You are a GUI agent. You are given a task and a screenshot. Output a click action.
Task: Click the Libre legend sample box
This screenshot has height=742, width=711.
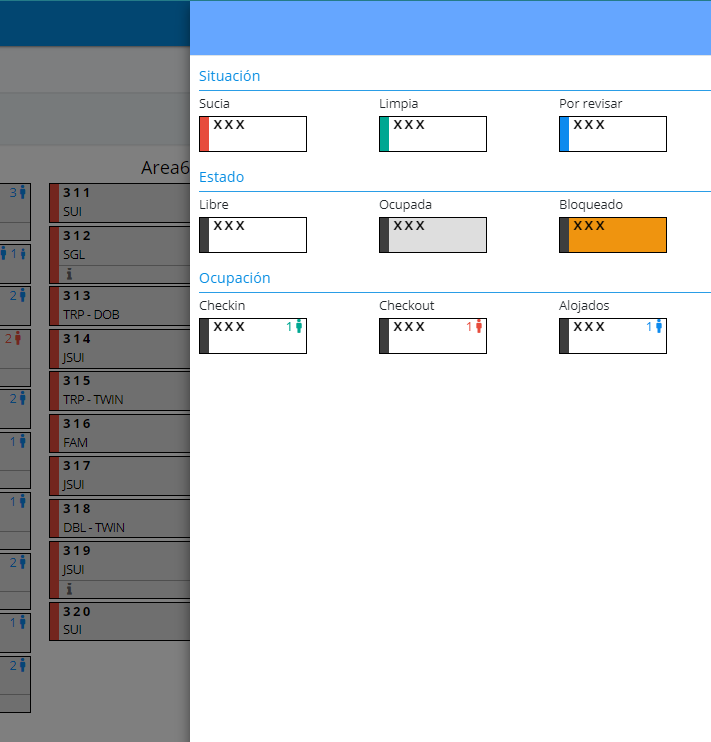pyautogui.click(x=253, y=235)
